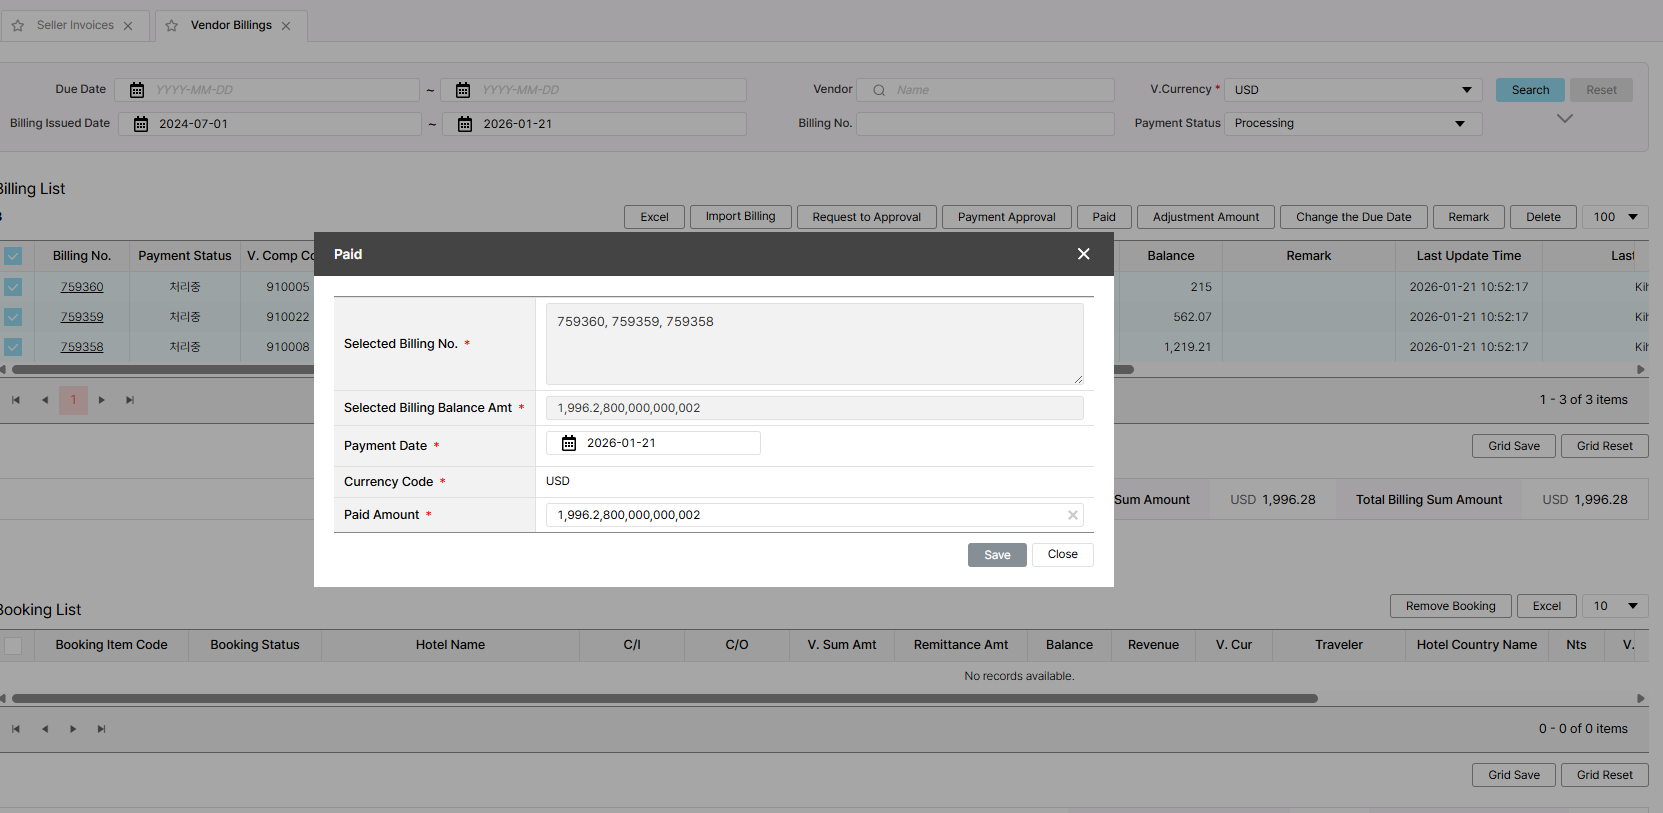The image size is (1663, 813).
Task: Expand the additional search filters chevron
Action: tap(1565, 119)
